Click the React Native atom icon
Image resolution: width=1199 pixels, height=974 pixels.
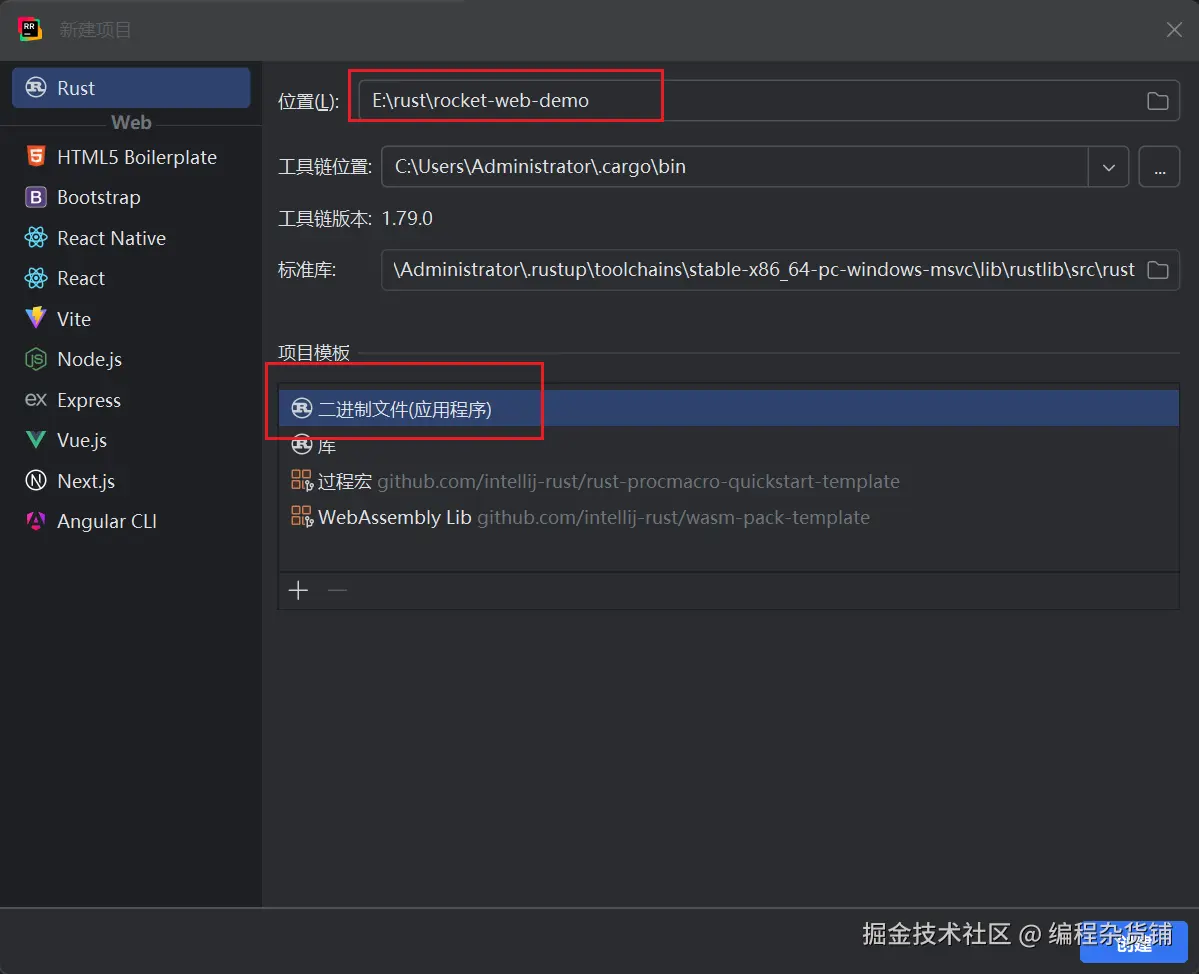coord(36,238)
